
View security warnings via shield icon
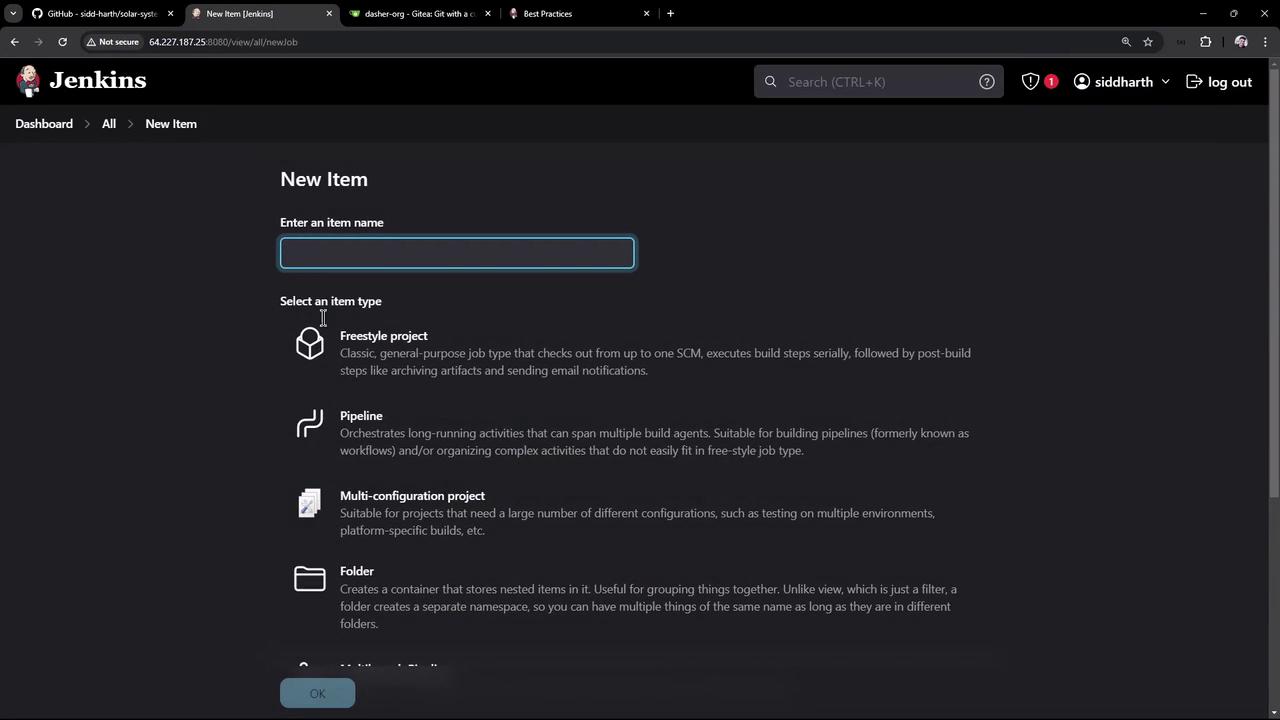1030,82
